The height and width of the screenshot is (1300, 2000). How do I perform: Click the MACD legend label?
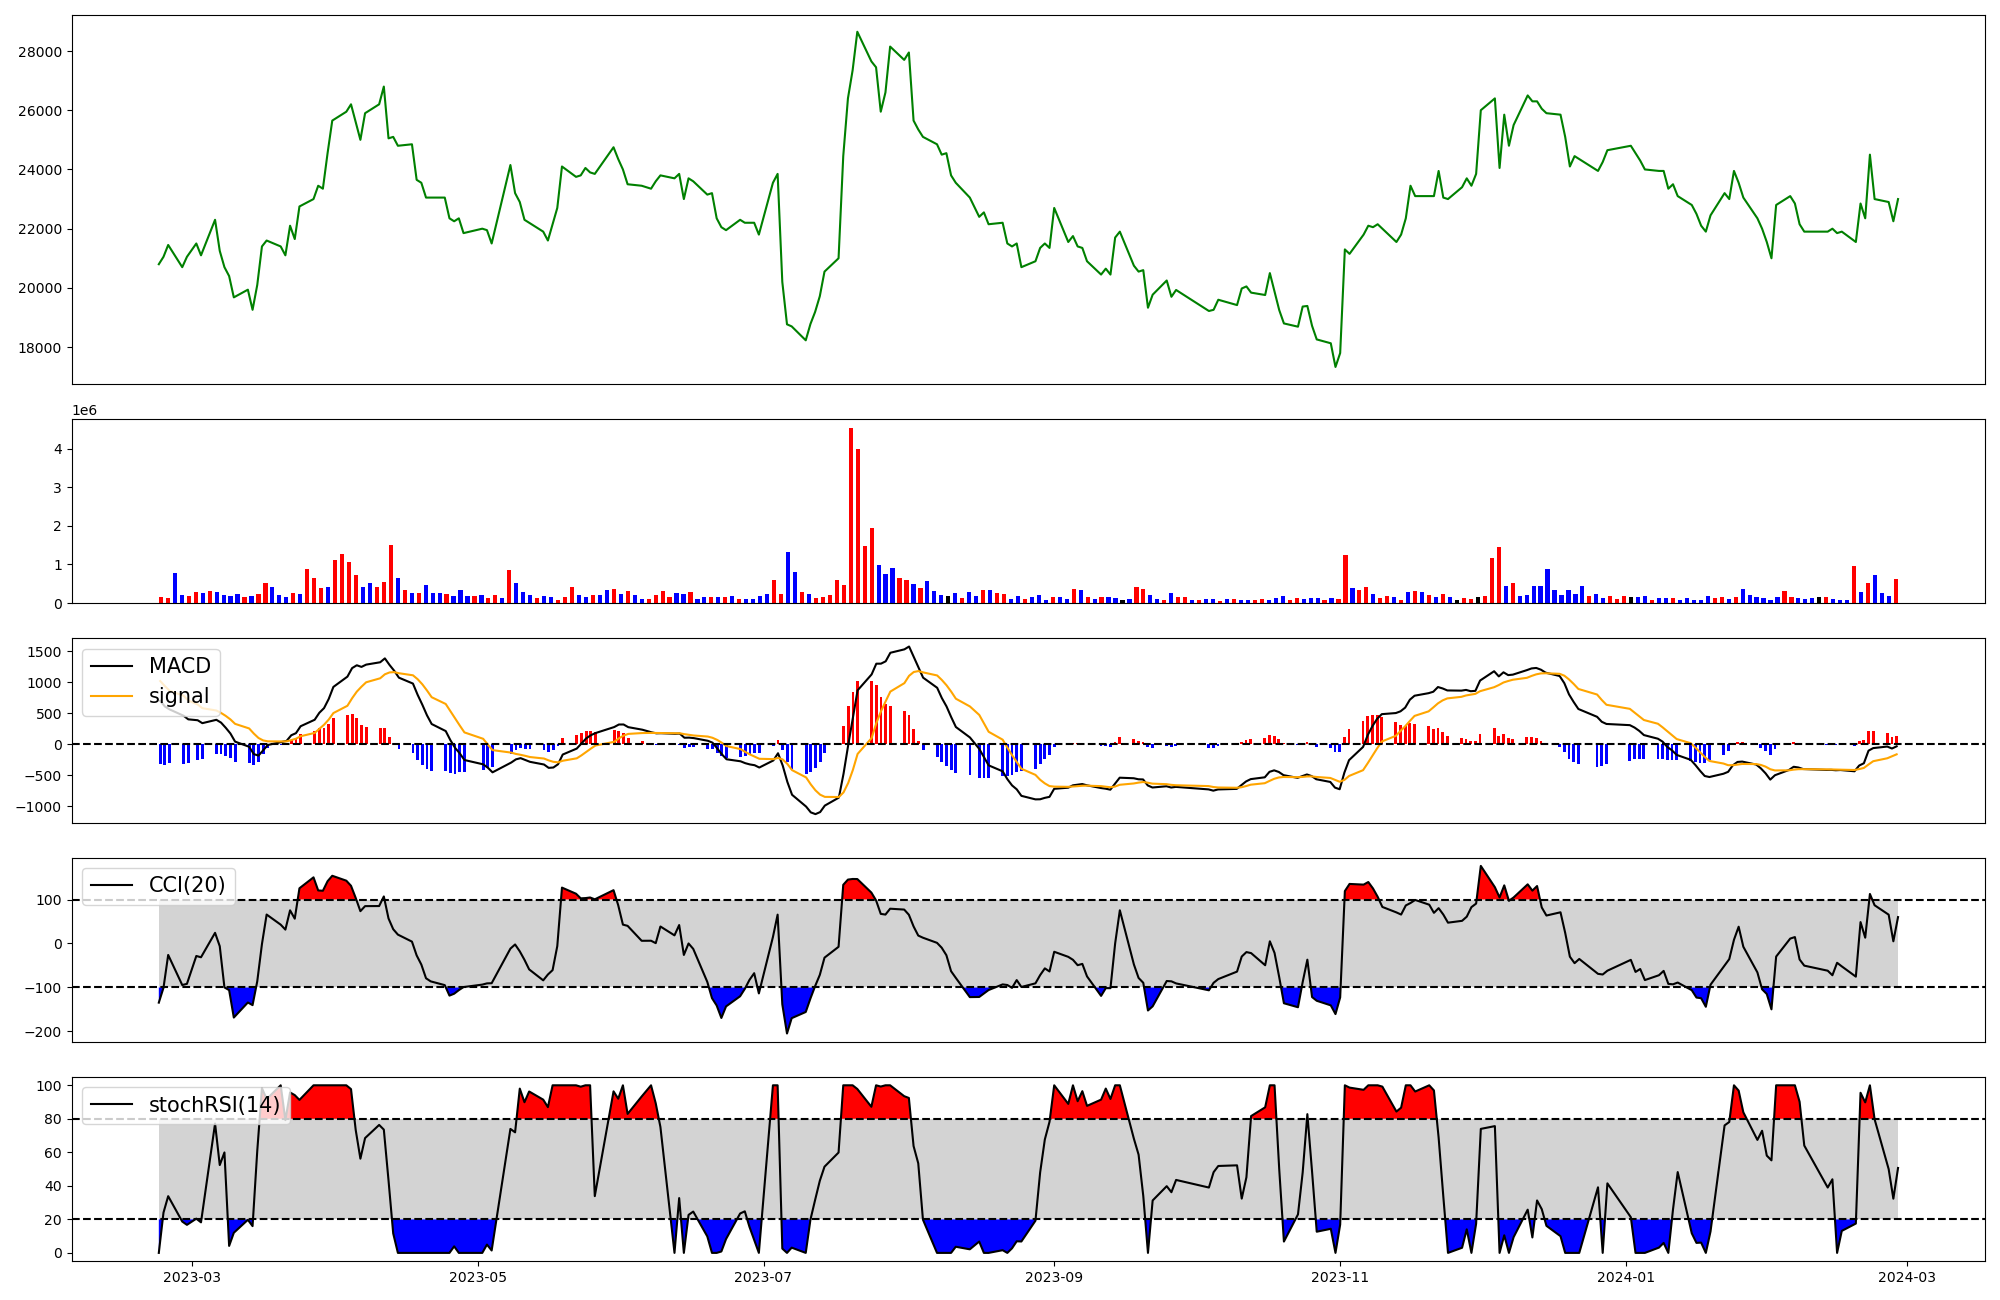(179, 666)
